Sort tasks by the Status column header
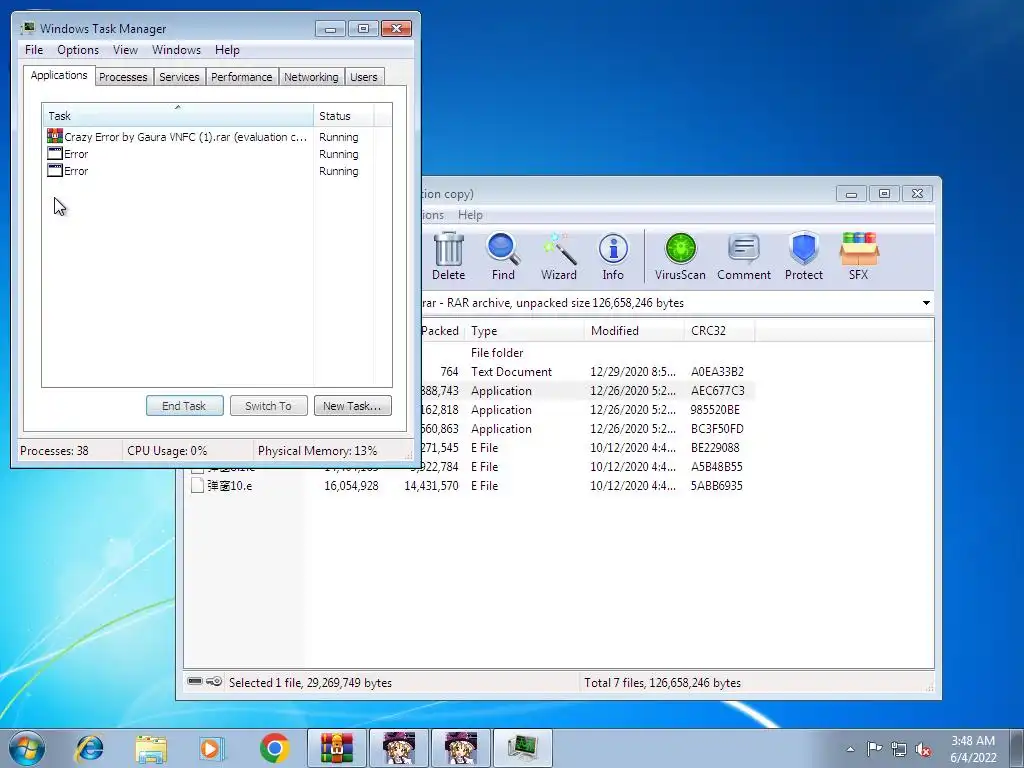 (x=344, y=116)
